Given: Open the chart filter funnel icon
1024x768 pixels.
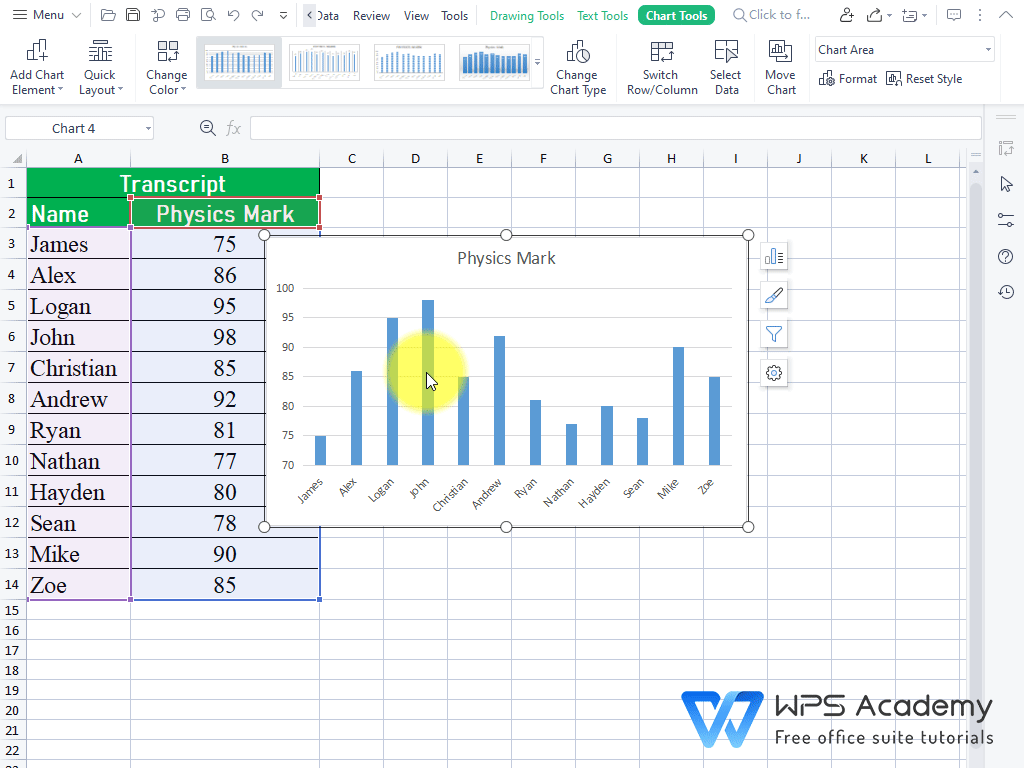Looking at the screenshot, I should (774, 334).
